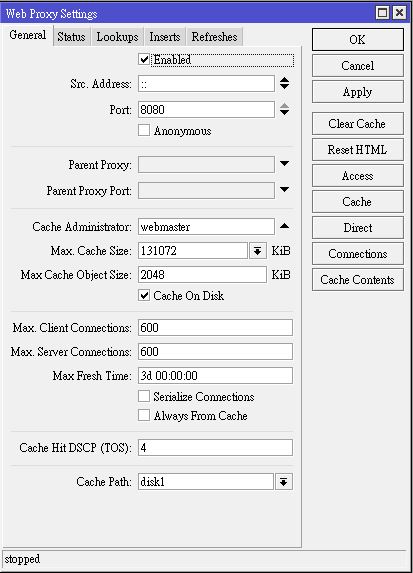This screenshot has height=573, width=413.
Task: Toggle the Enabled checkbox
Action: pos(144,60)
